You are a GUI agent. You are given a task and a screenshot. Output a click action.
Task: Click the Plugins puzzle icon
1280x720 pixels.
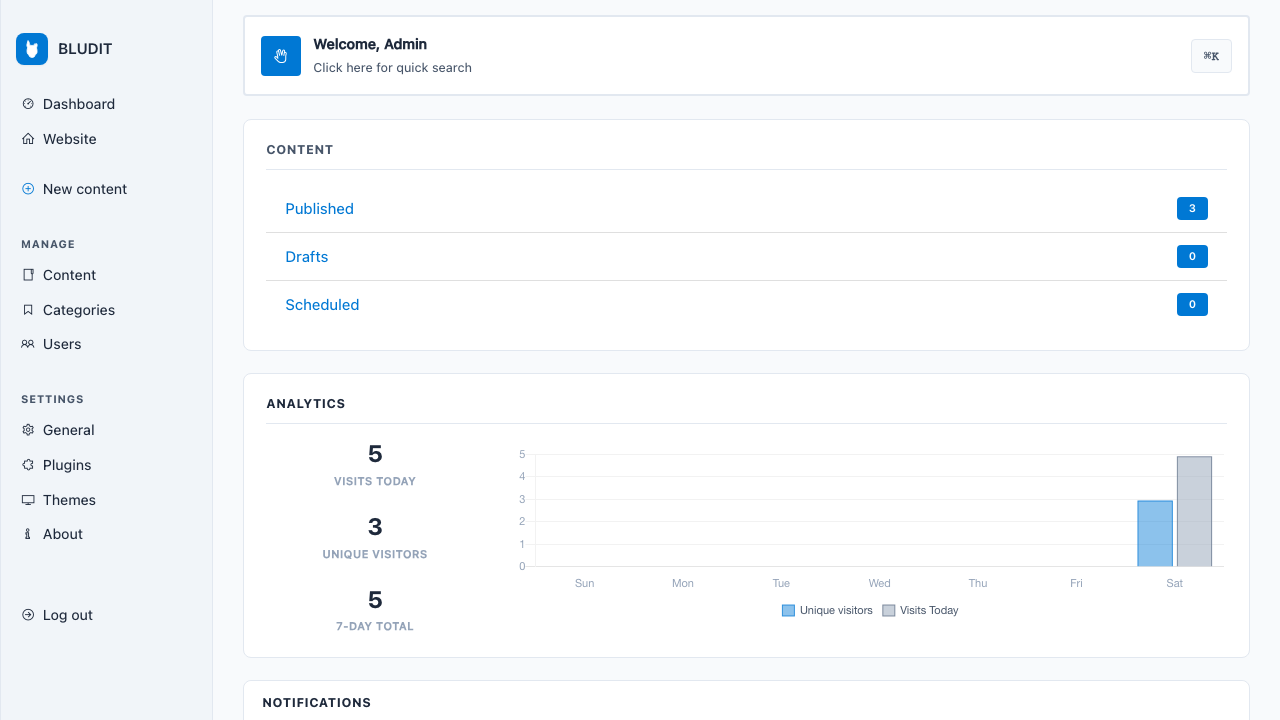28,465
